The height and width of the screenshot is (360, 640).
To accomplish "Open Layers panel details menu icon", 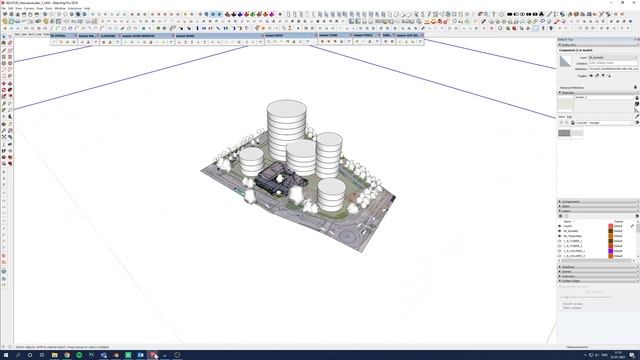I will point(637,216).
